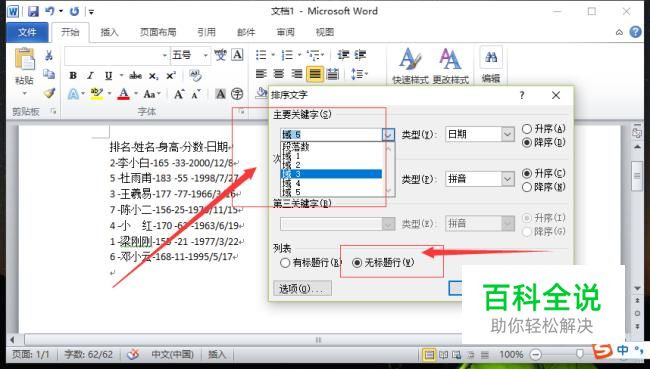The image size is (650, 369).
Task: Choose 无标题行 no header row option
Action: (383, 262)
